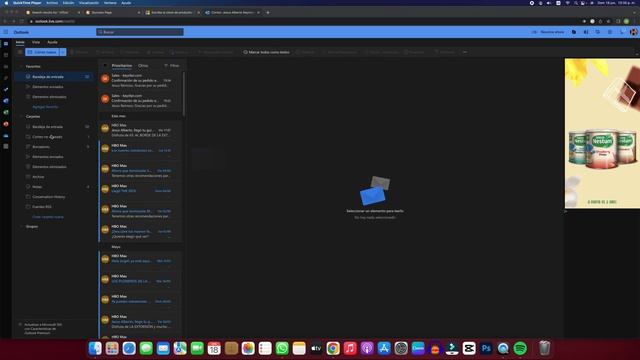Open Outlook settings gear icon
Viewport: 640px width, 360px height.
coord(610,32)
